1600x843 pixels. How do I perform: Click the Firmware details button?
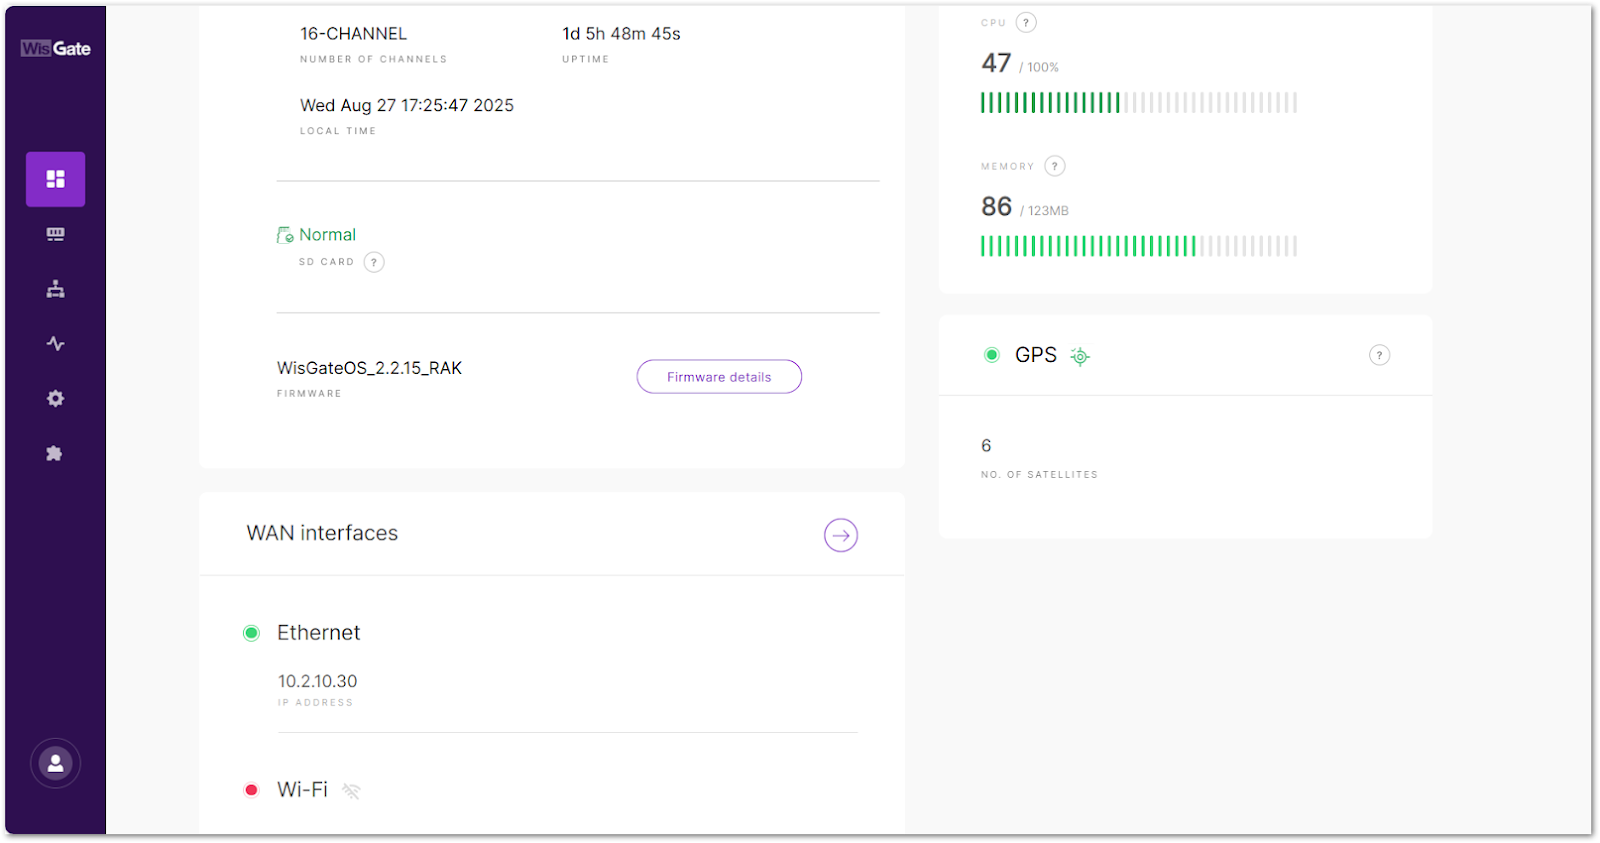click(719, 377)
